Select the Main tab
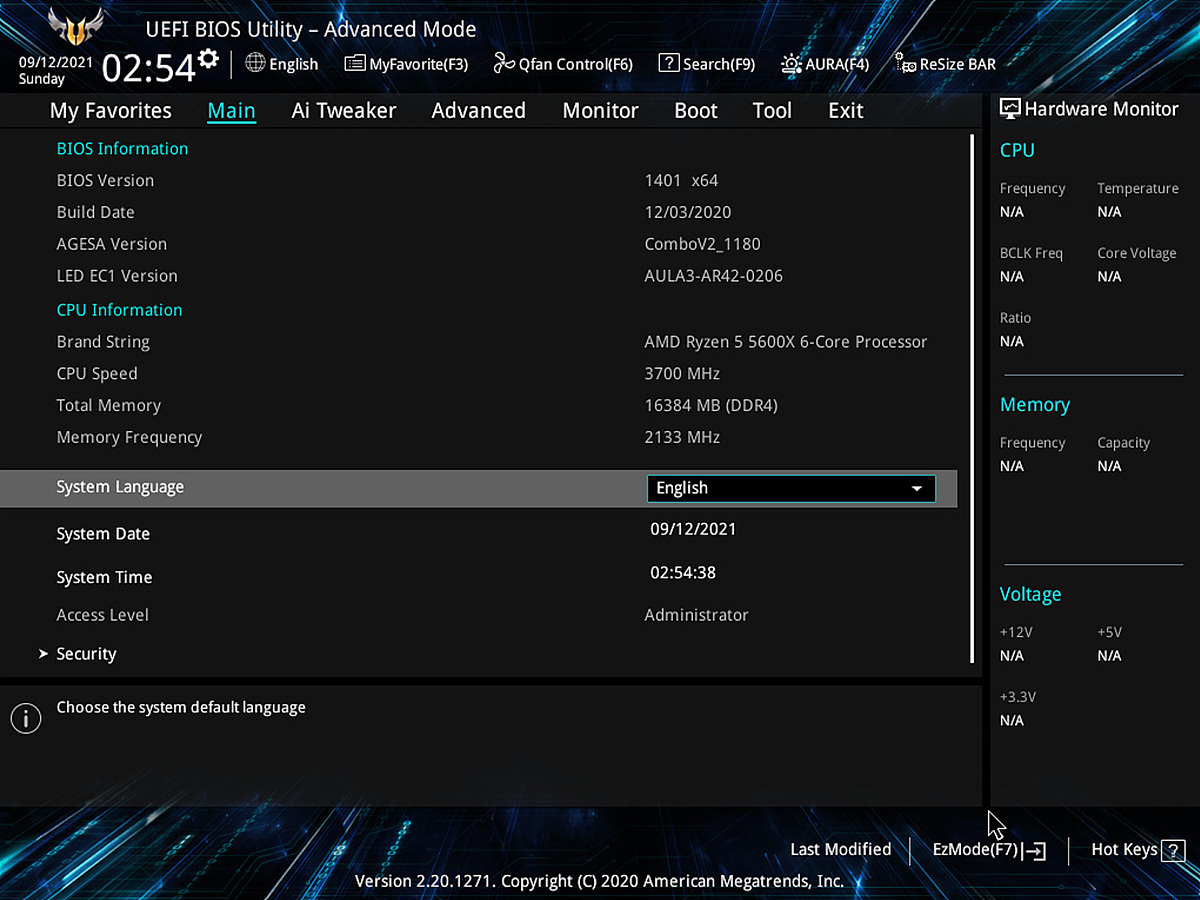1200x900 pixels. [x=231, y=111]
